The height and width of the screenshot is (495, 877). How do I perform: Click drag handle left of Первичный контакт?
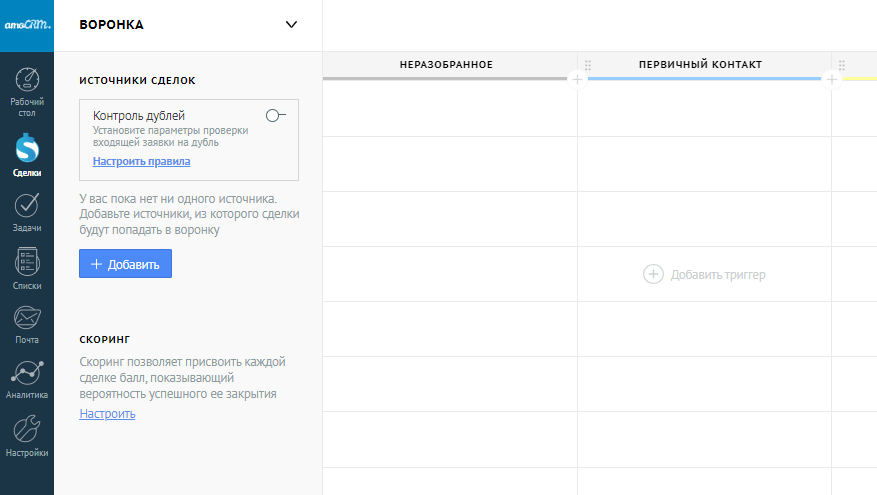(588, 65)
